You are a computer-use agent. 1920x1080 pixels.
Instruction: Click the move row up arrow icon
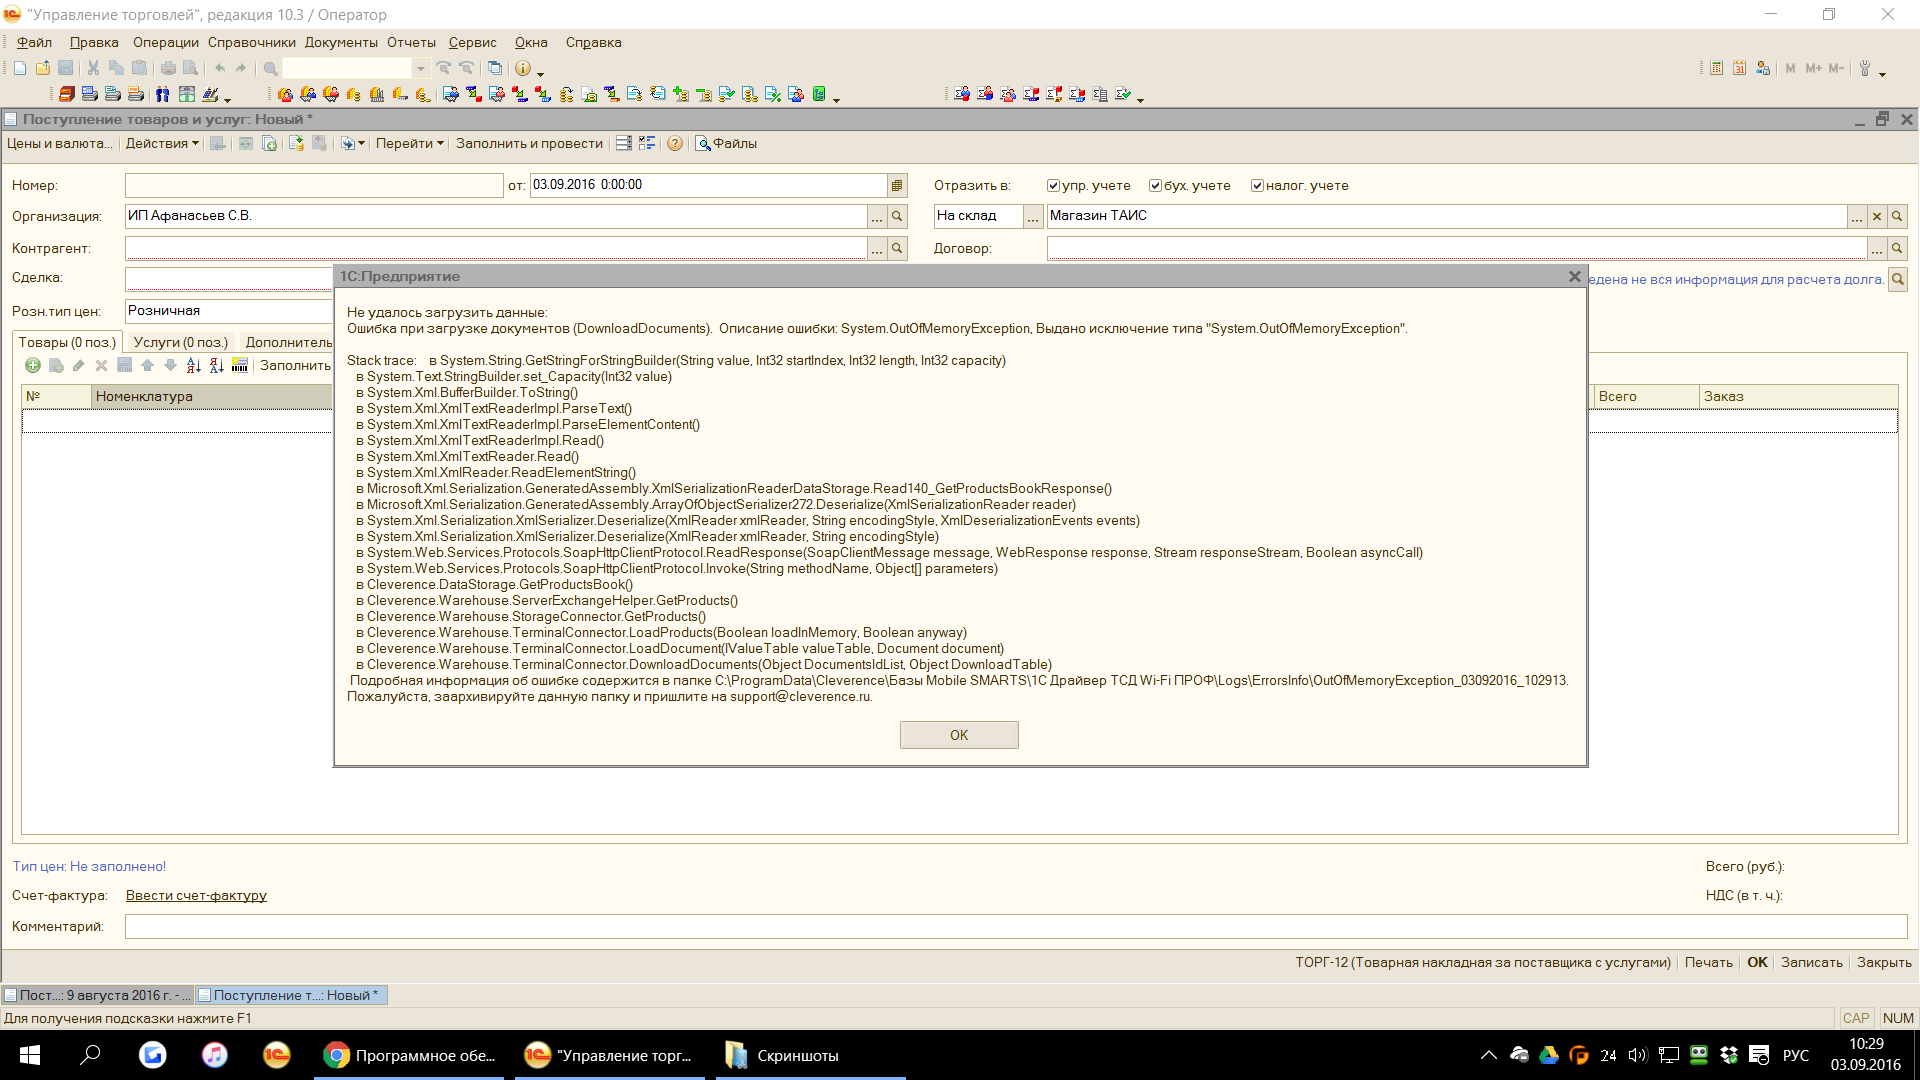(147, 365)
